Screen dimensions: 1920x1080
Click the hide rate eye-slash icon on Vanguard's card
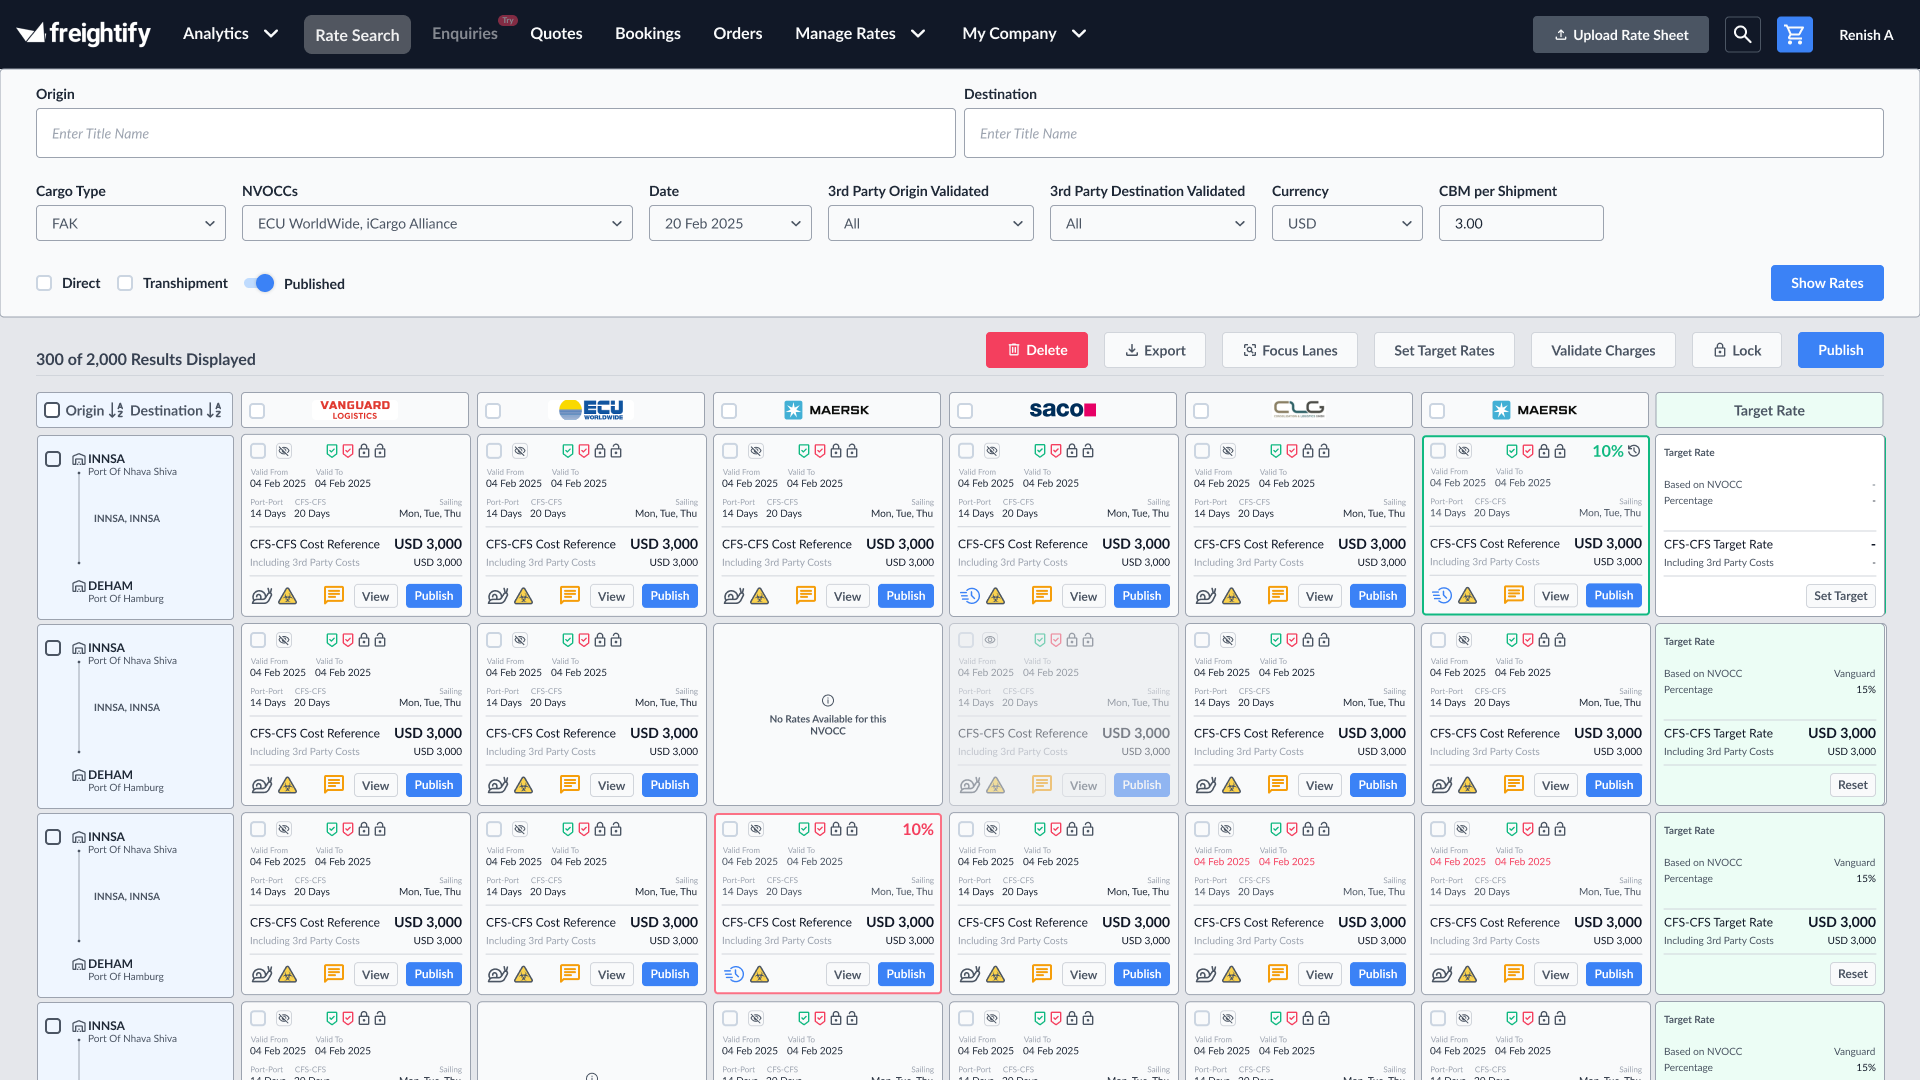285,450
